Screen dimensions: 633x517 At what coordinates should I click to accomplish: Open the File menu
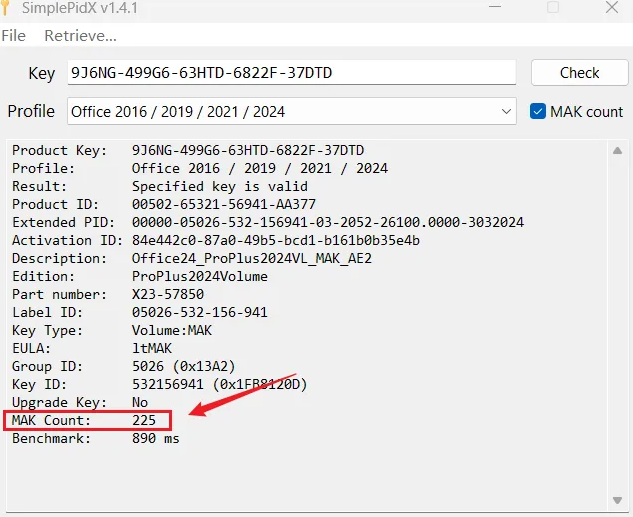13,36
